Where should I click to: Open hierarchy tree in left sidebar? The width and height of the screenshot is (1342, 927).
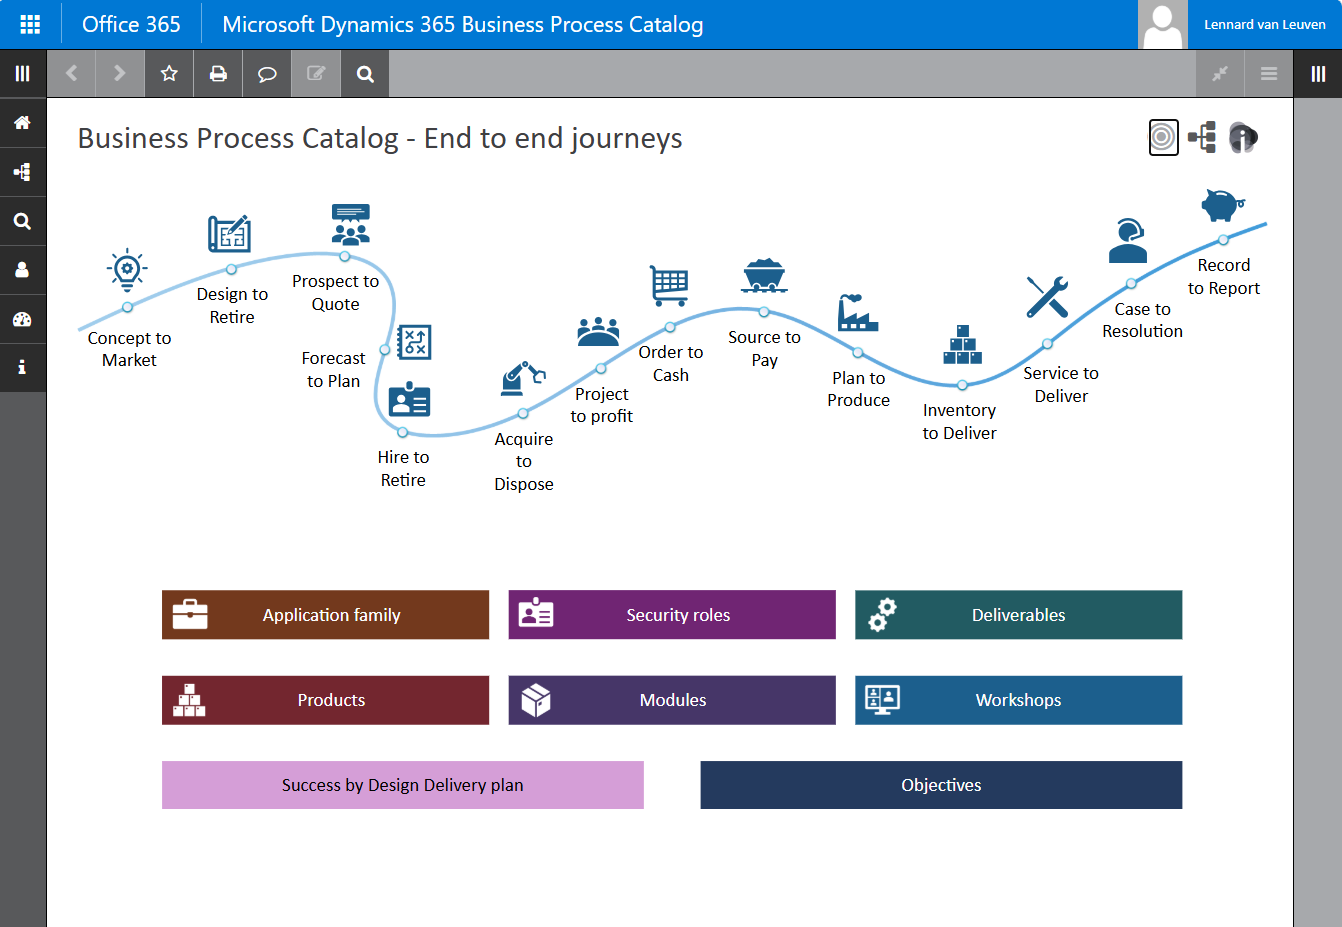tap(22, 172)
